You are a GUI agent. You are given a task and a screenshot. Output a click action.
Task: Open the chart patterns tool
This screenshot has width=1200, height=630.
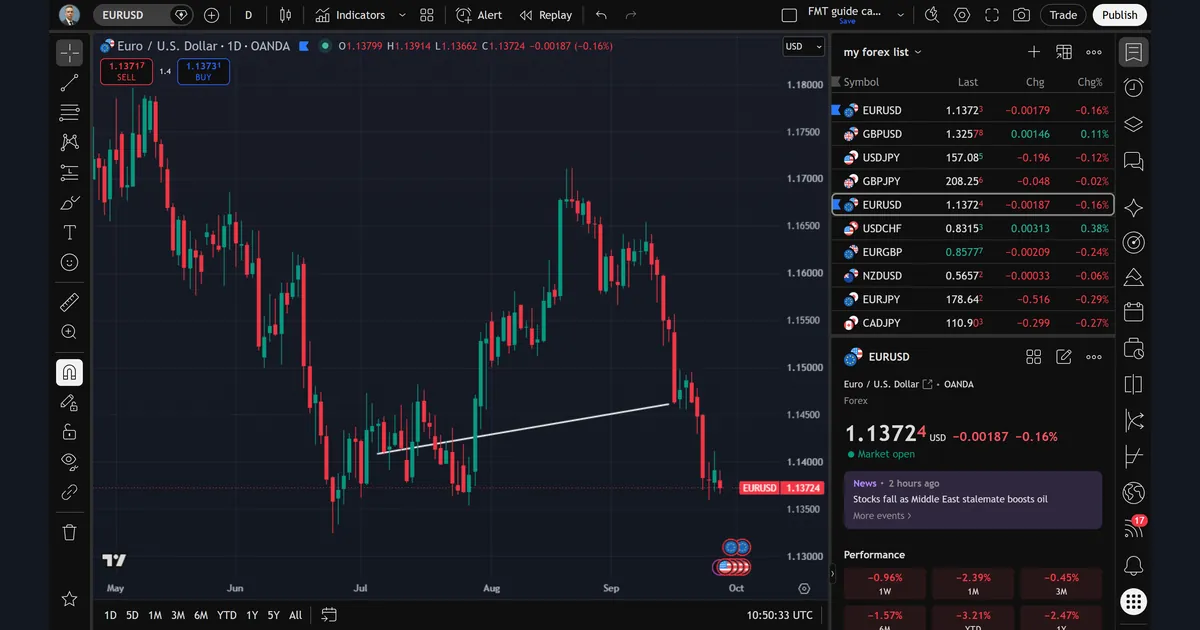[x=69, y=142]
